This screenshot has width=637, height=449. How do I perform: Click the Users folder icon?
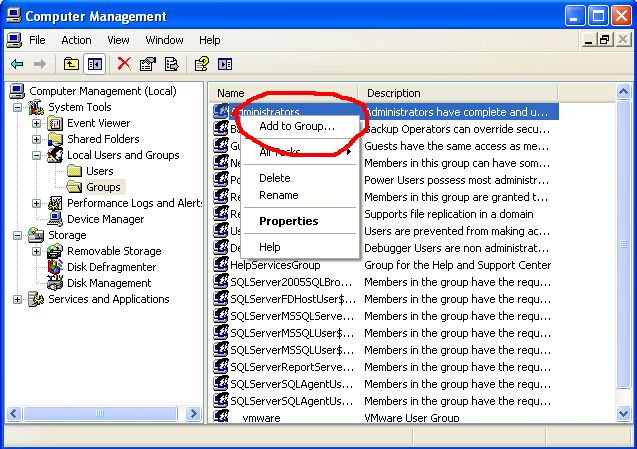pos(74,171)
